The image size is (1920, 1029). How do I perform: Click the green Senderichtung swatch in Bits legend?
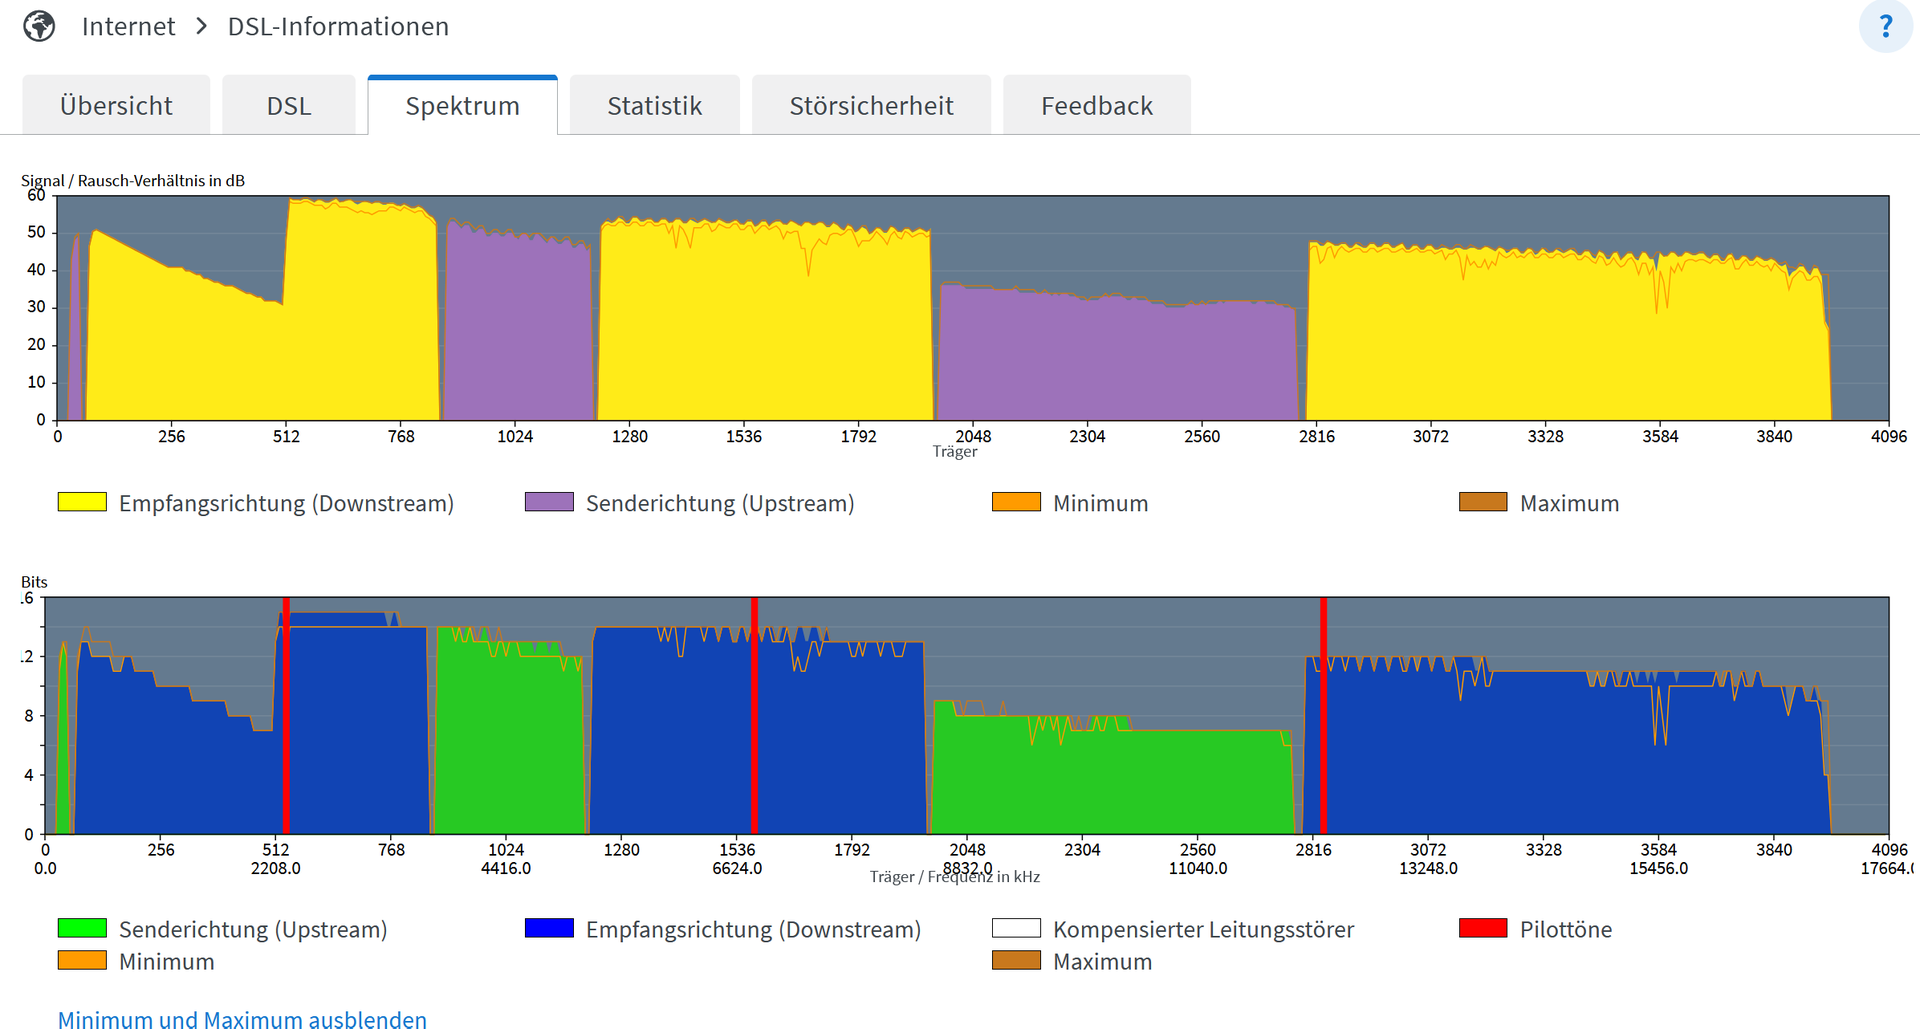(x=82, y=928)
